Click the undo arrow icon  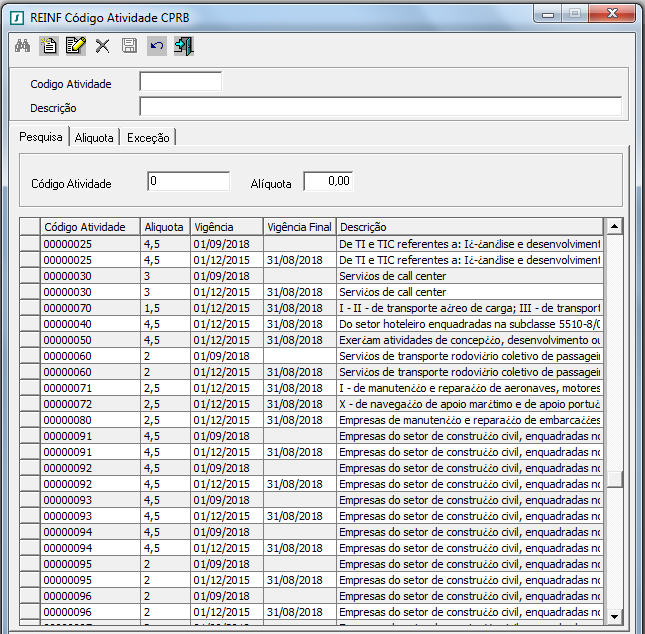pos(156,46)
